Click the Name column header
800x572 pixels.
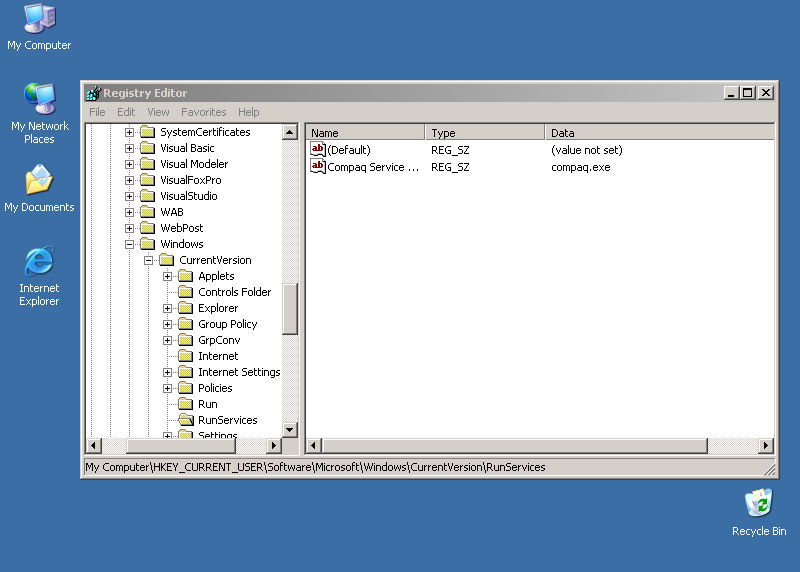click(365, 133)
